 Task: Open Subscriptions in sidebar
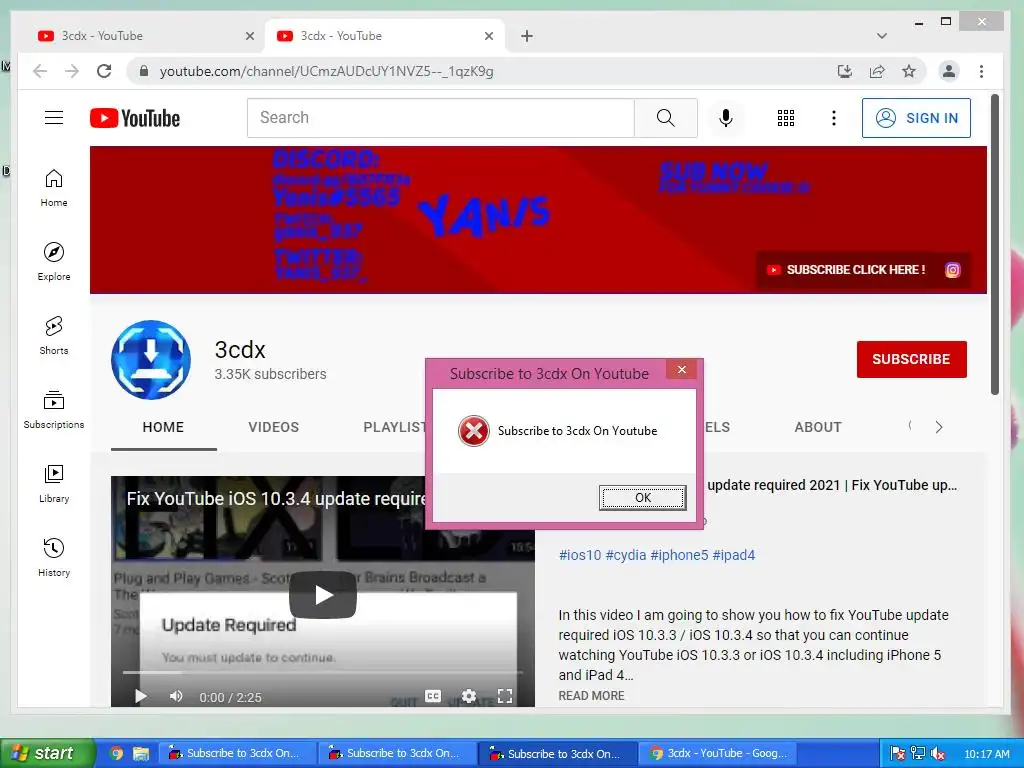[54, 409]
